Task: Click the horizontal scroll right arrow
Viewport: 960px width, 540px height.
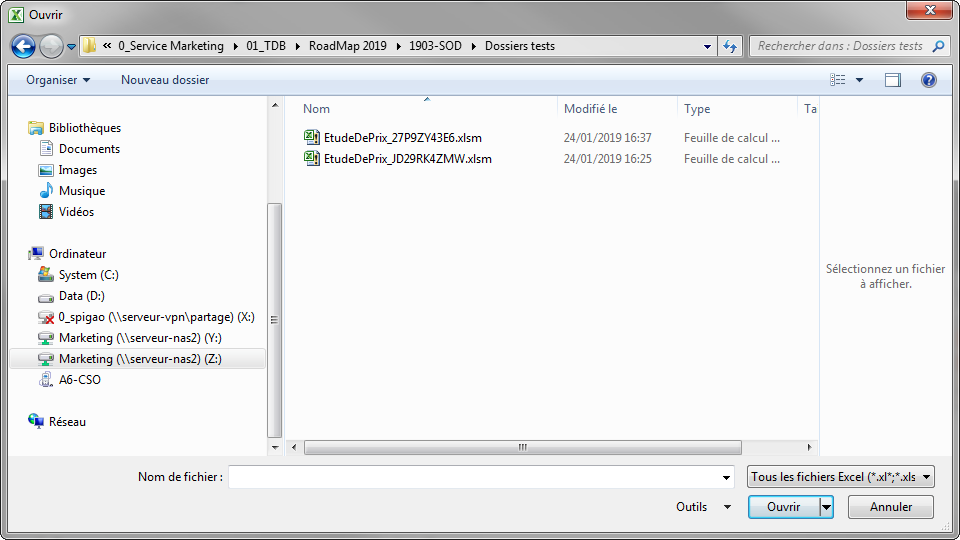Action: pos(809,448)
